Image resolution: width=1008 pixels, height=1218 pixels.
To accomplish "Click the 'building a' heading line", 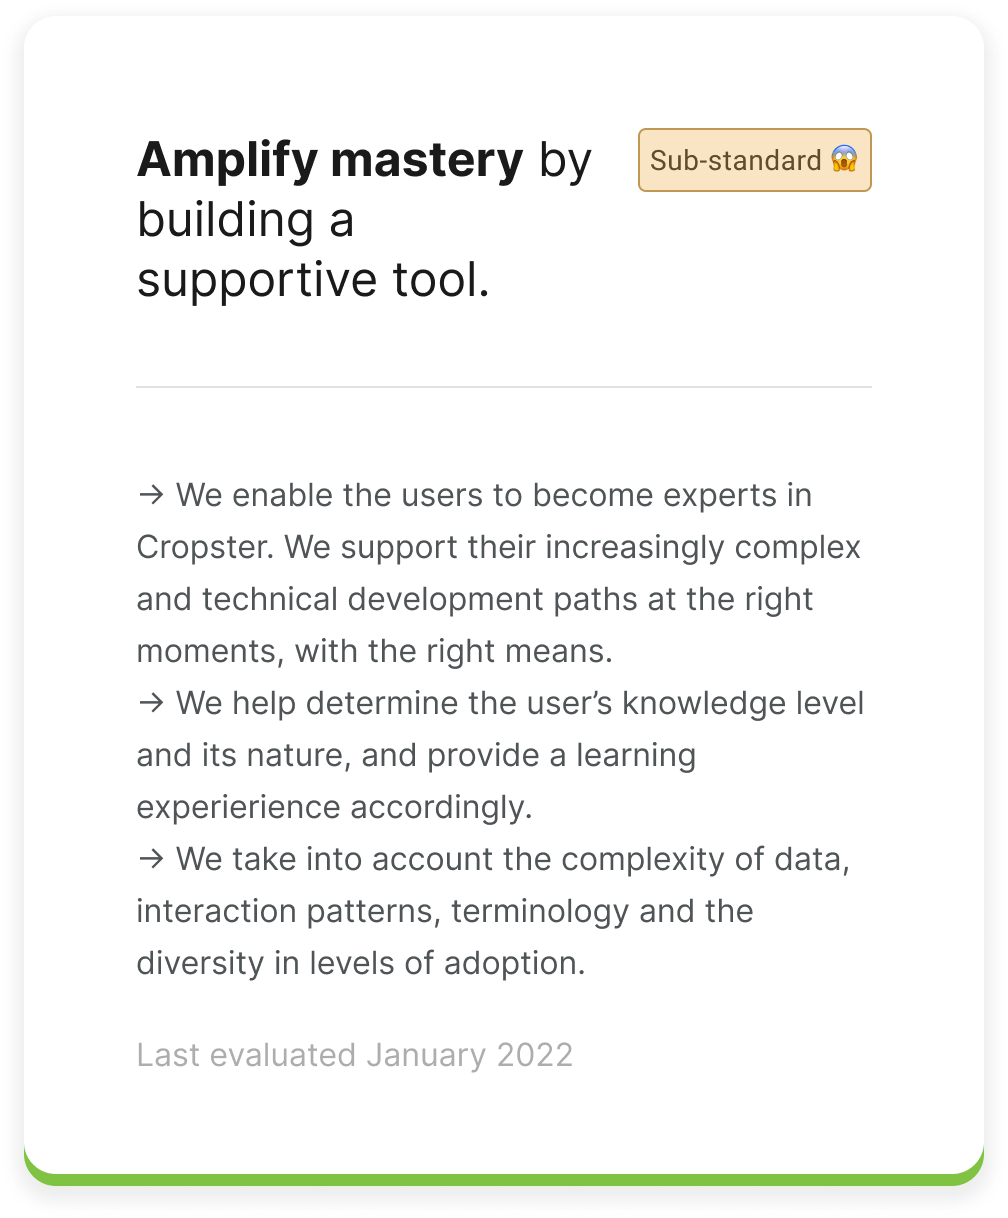I will click(x=245, y=220).
